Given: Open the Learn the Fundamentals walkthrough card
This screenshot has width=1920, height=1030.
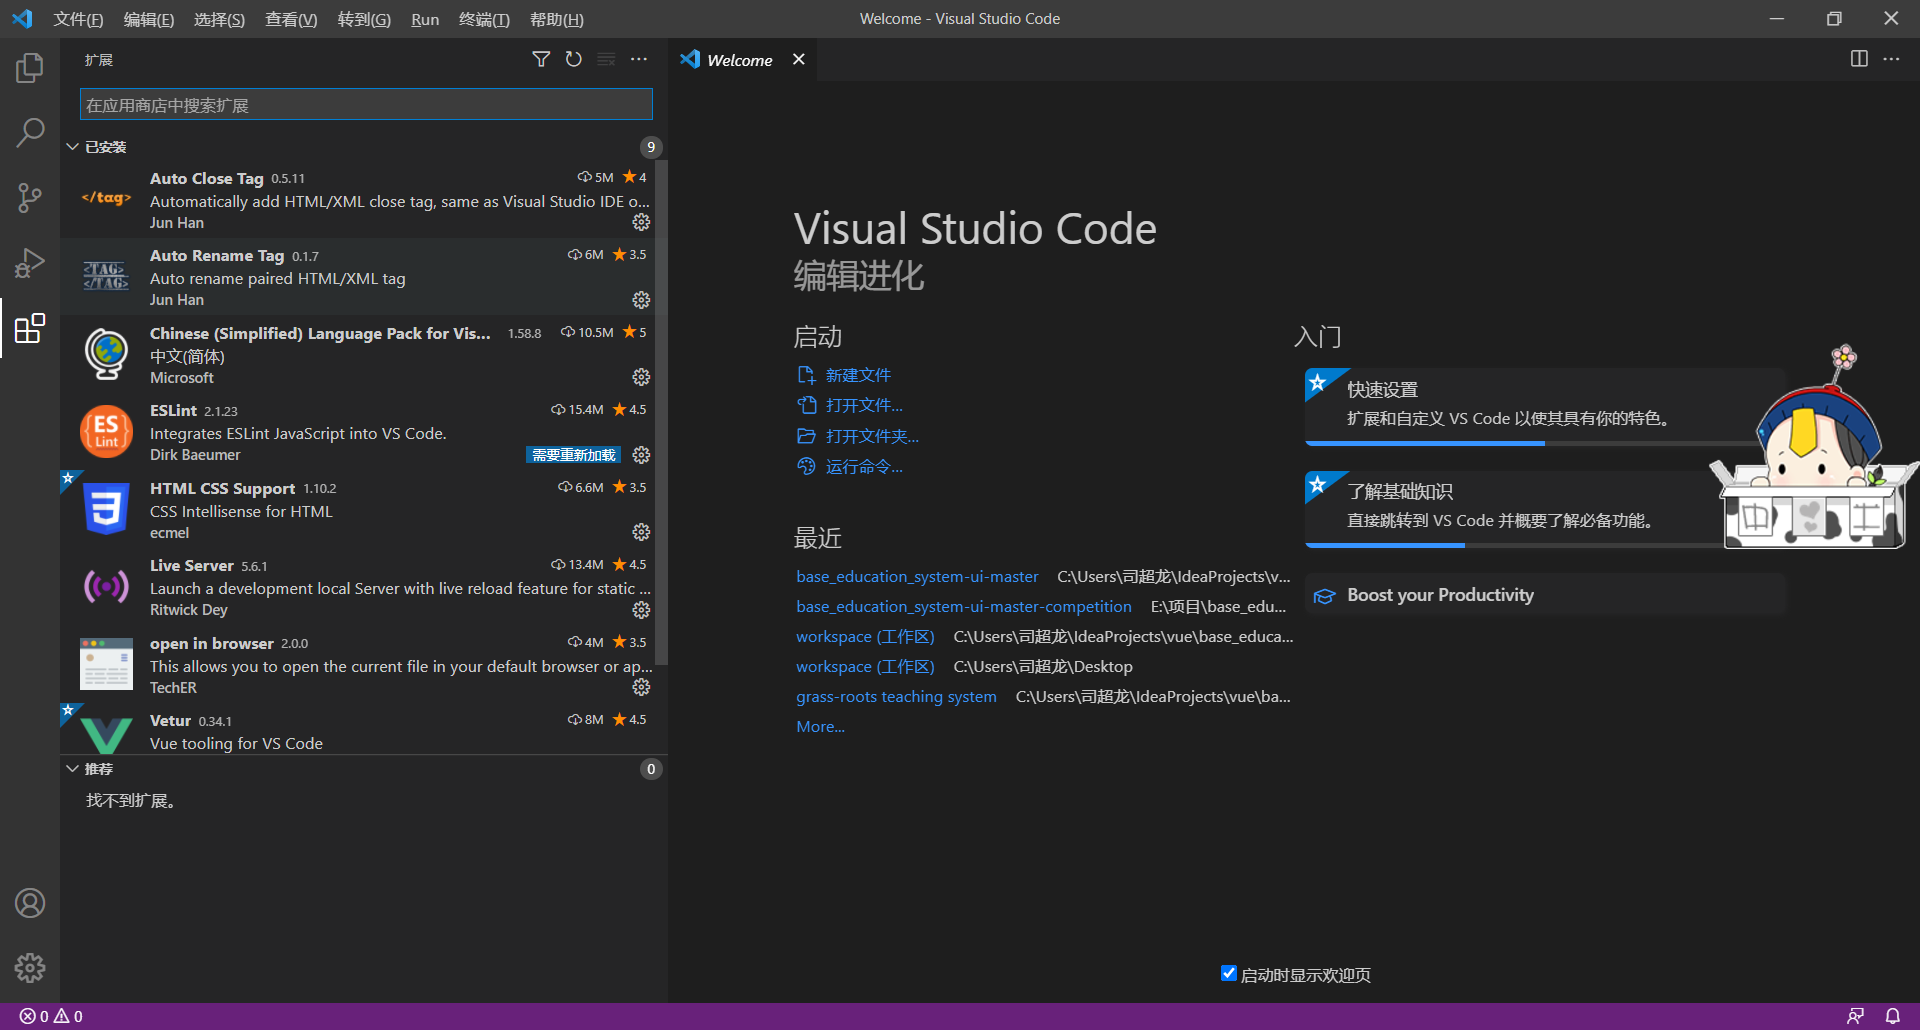Looking at the screenshot, I should click(x=1546, y=508).
